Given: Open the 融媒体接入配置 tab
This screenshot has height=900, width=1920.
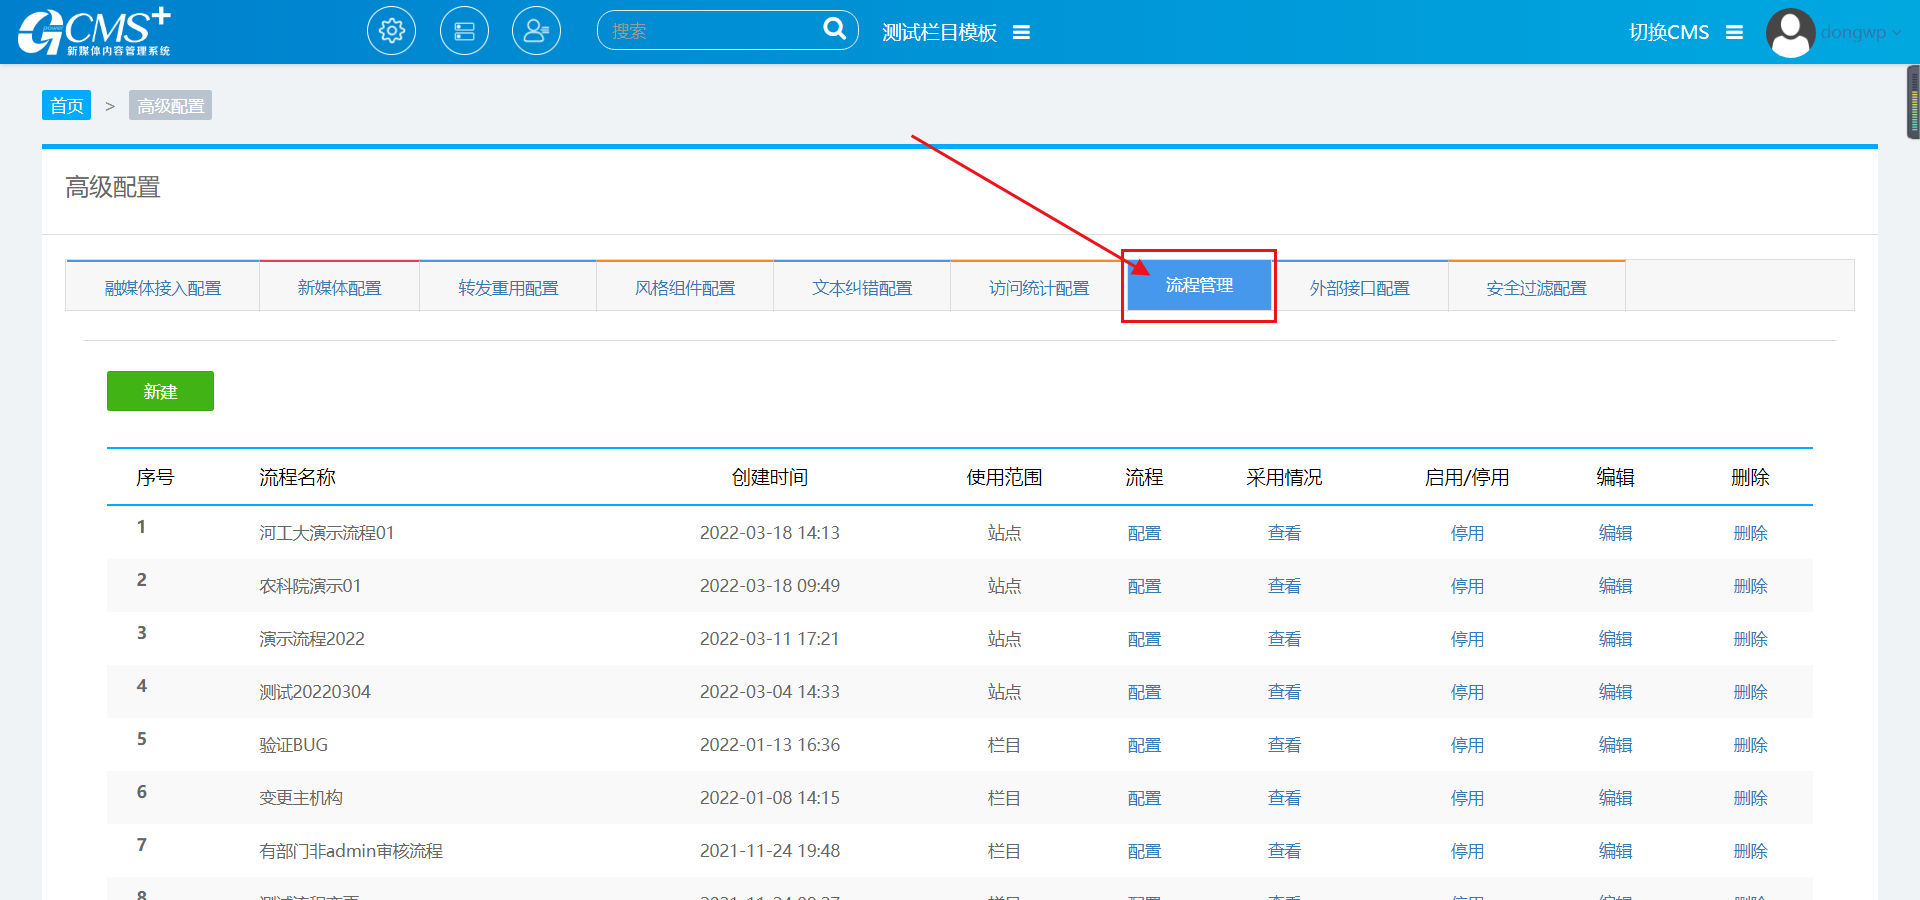Looking at the screenshot, I should 163,288.
